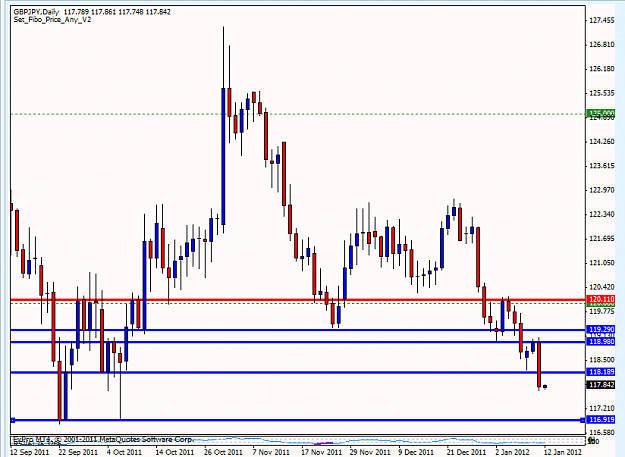Click the blue 118.189 price tag
The height and width of the screenshot is (457, 625).
coord(601,372)
